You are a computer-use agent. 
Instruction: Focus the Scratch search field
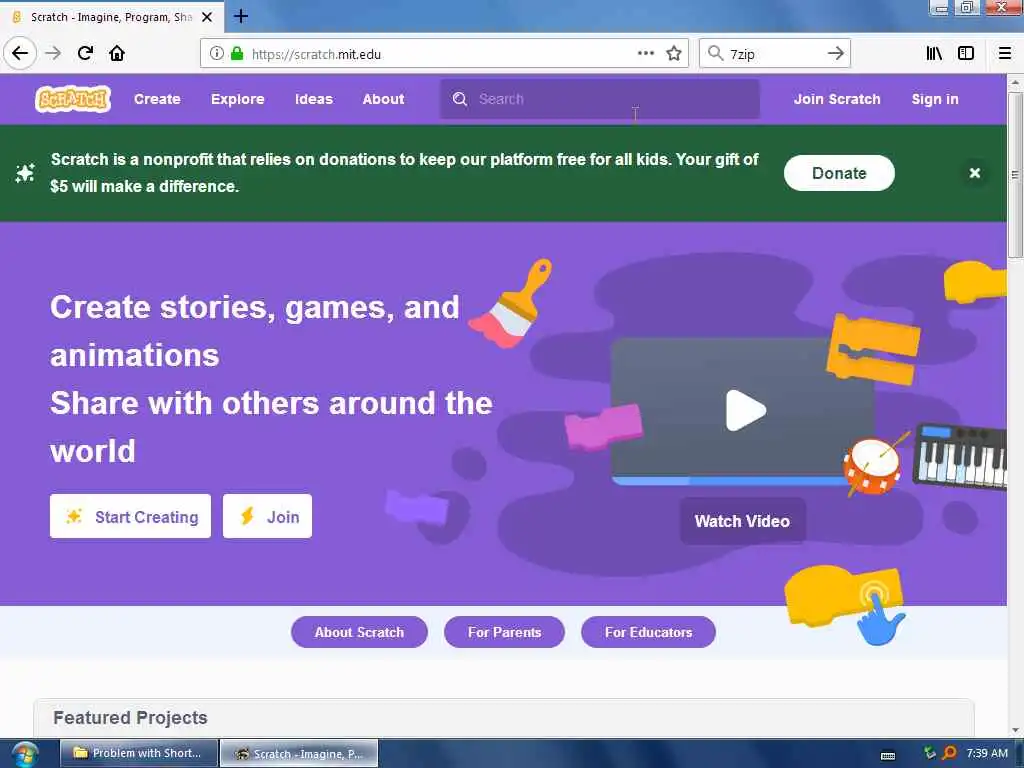(x=600, y=99)
